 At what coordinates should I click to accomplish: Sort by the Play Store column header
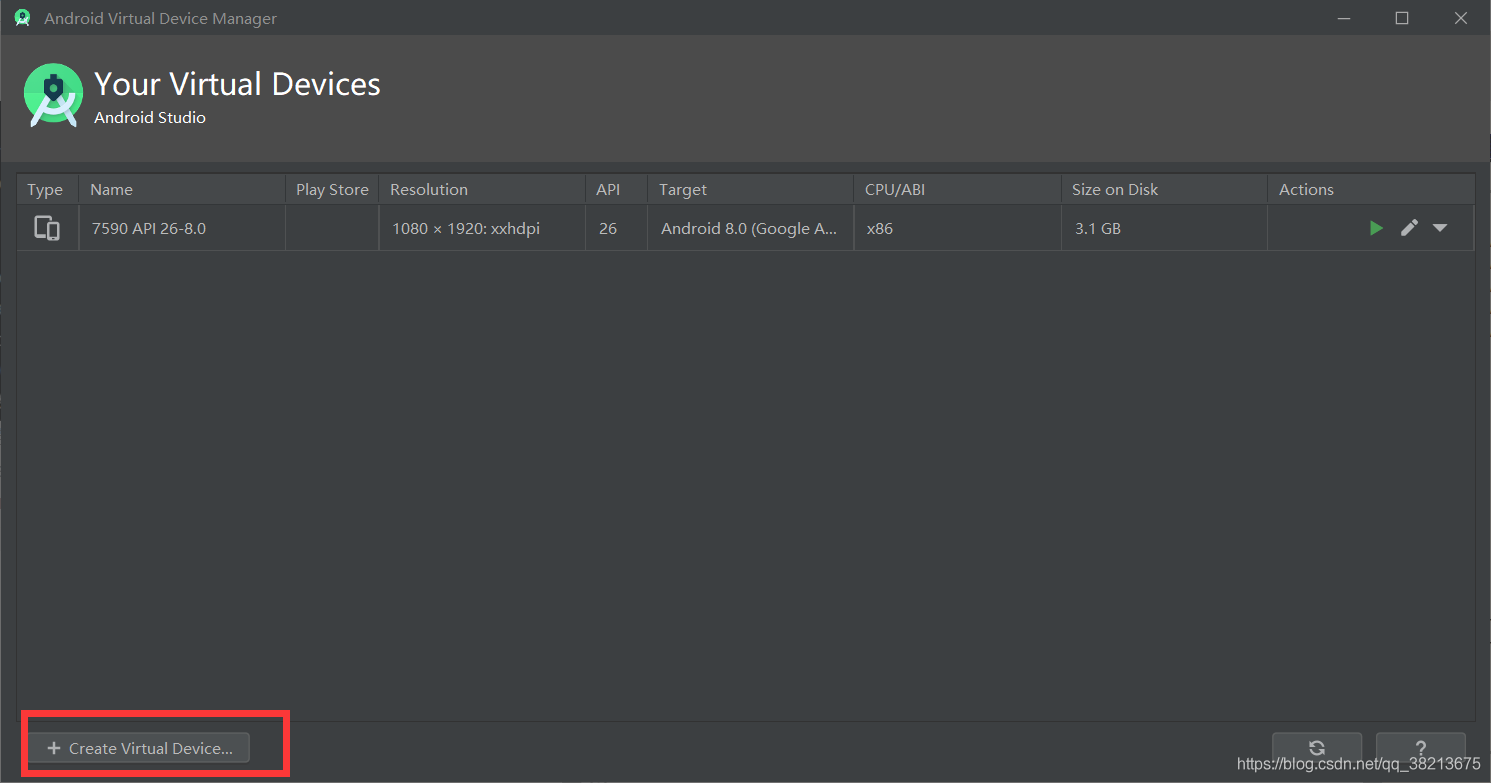332,189
